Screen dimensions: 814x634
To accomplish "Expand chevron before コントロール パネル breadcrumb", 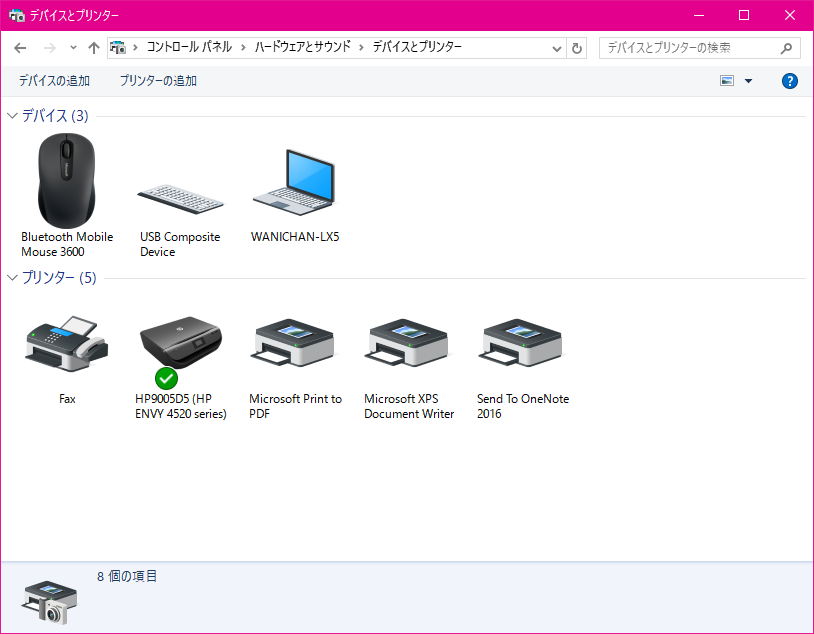I will 135,48.
